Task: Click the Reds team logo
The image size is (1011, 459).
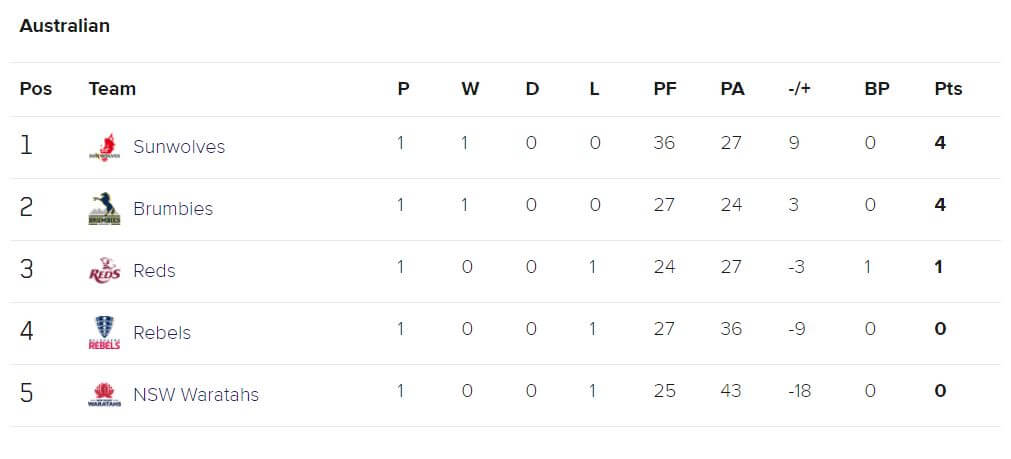Action: click(104, 271)
